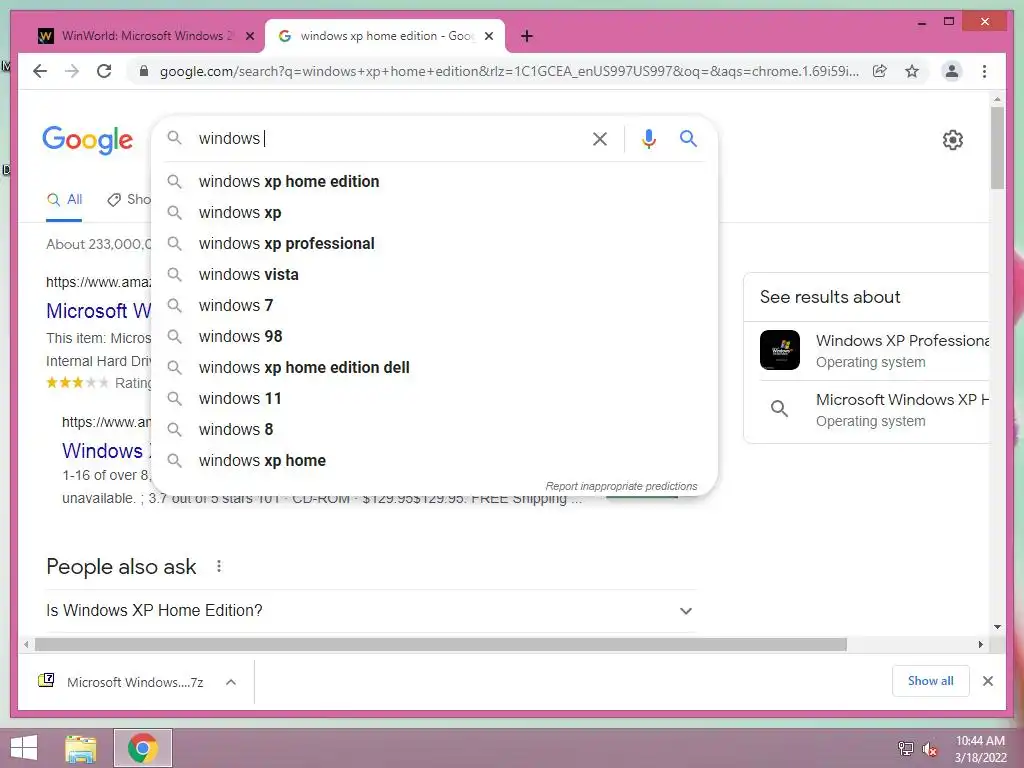Screen dimensions: 1024x768
Task: Click the address bar URL
Action: coord(509,71)
